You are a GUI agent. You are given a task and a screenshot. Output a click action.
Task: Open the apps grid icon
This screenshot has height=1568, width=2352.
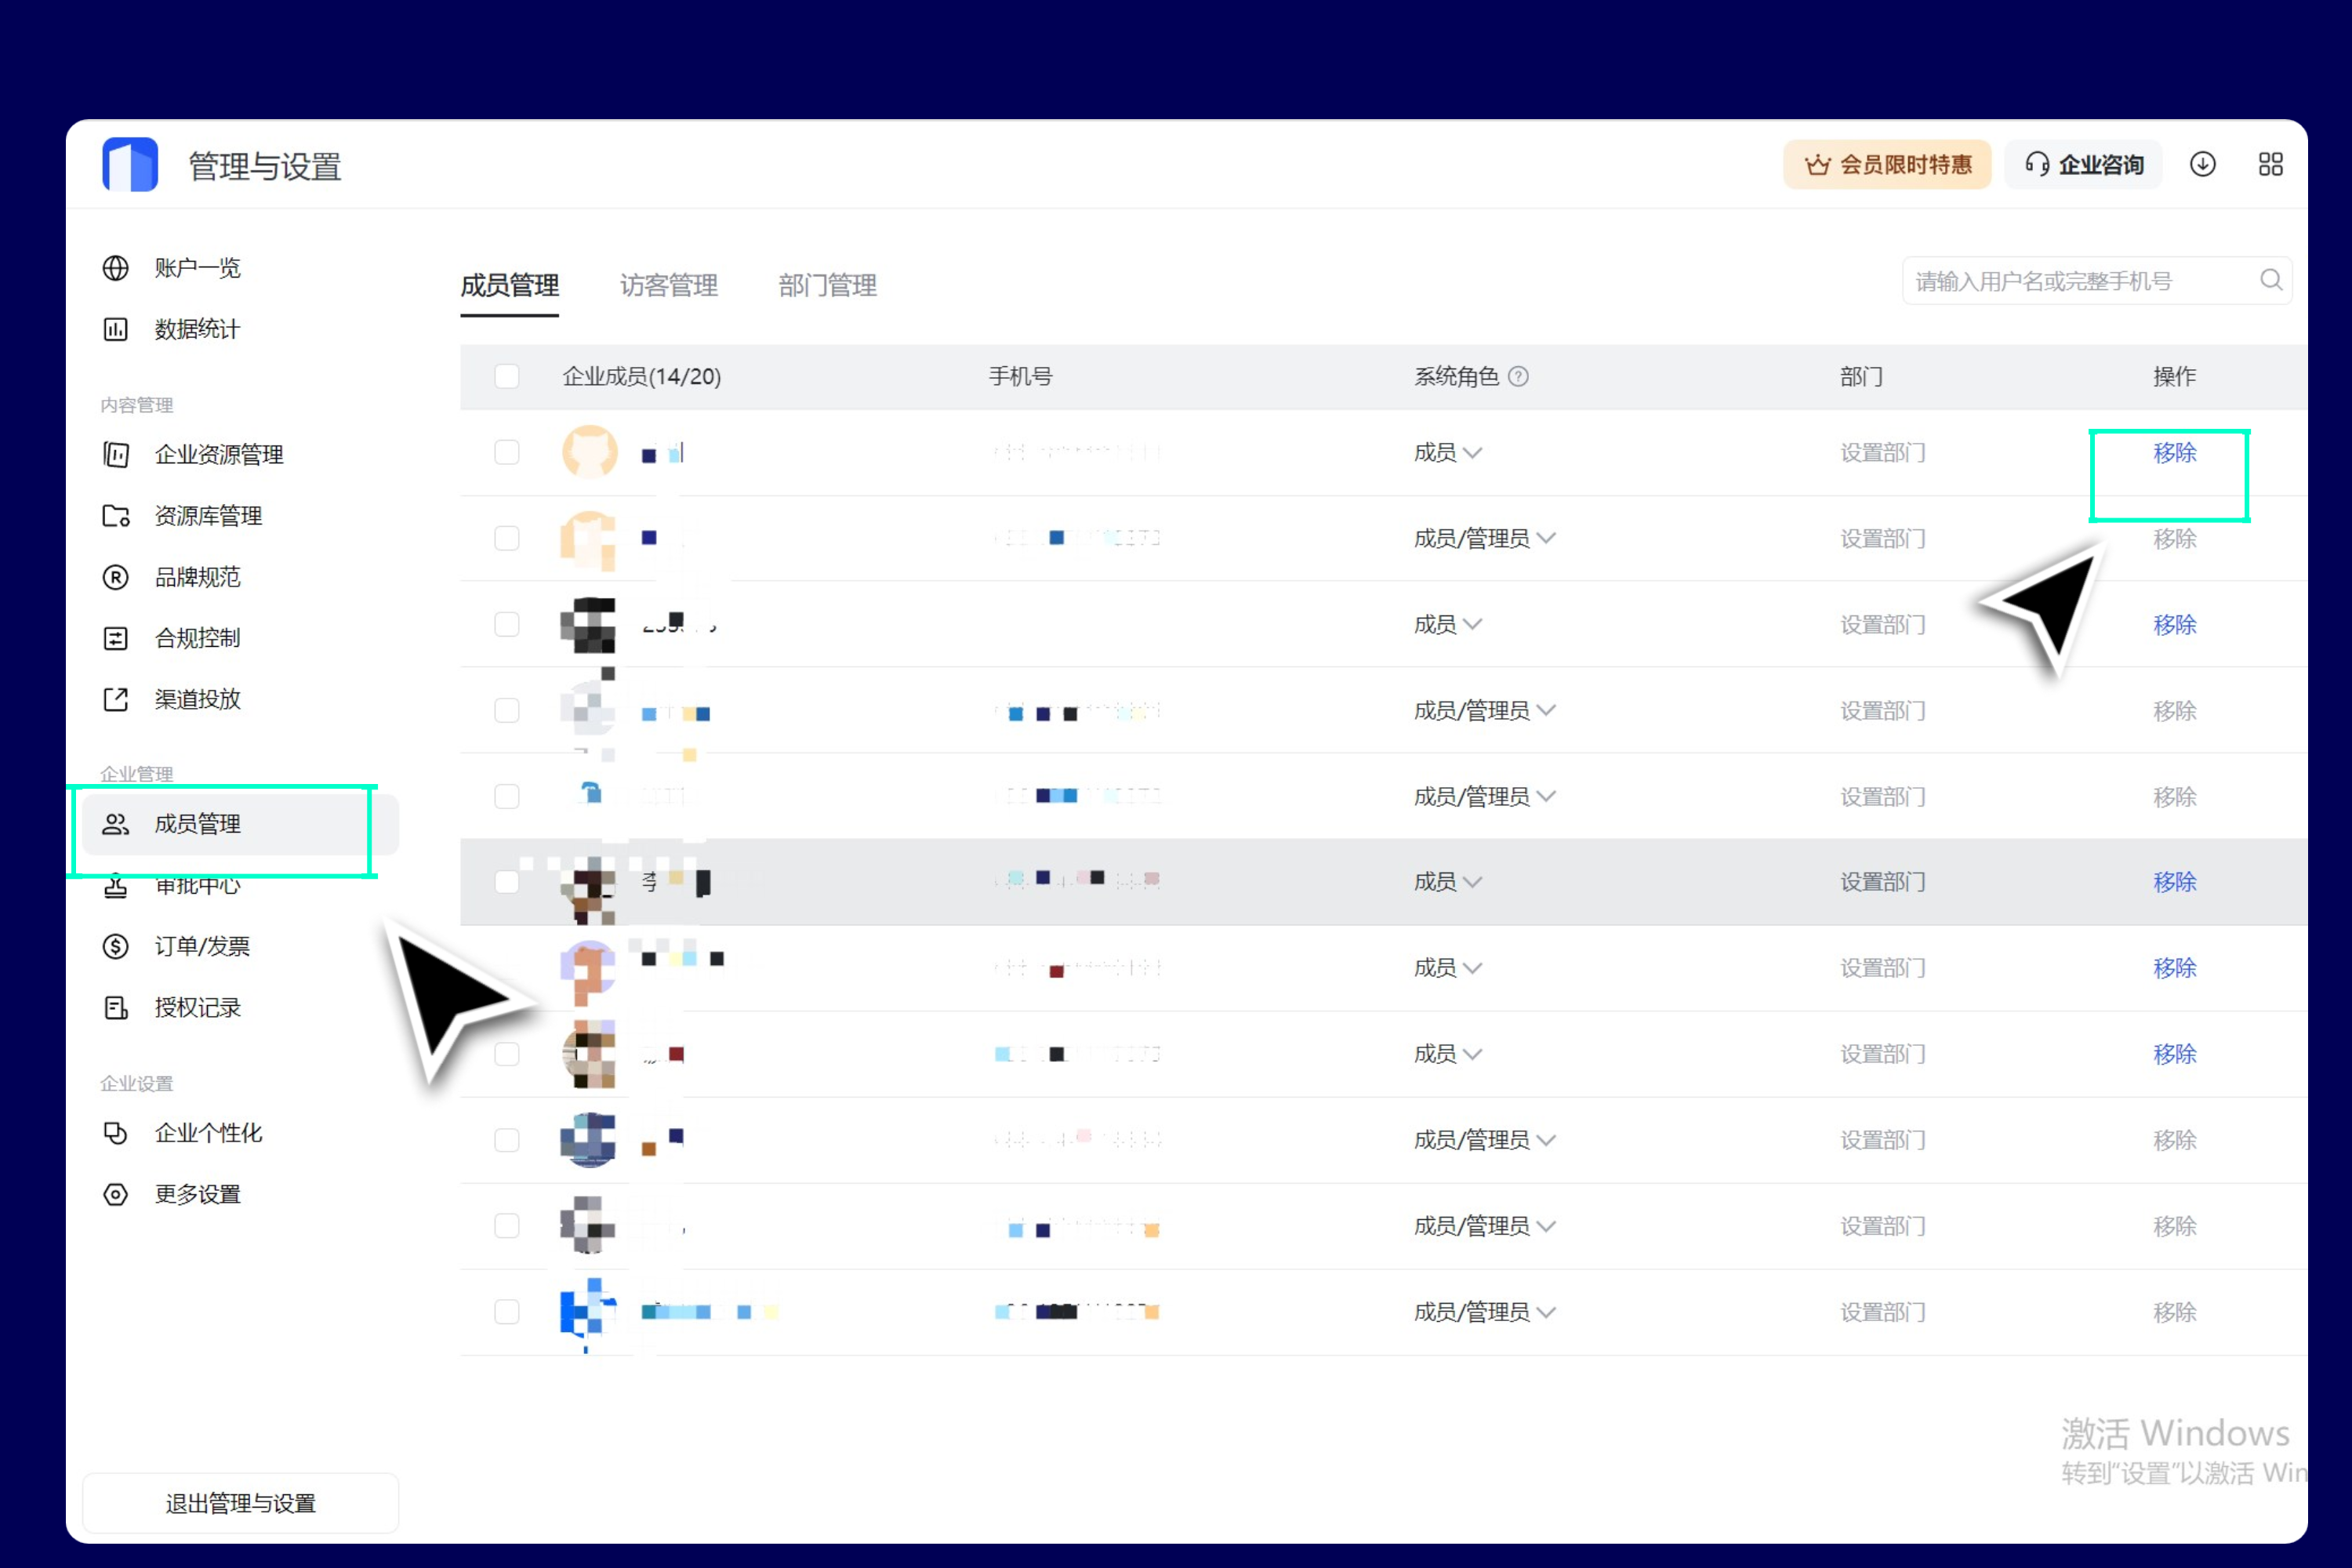pyautogui.click(x=2270, y=164)
